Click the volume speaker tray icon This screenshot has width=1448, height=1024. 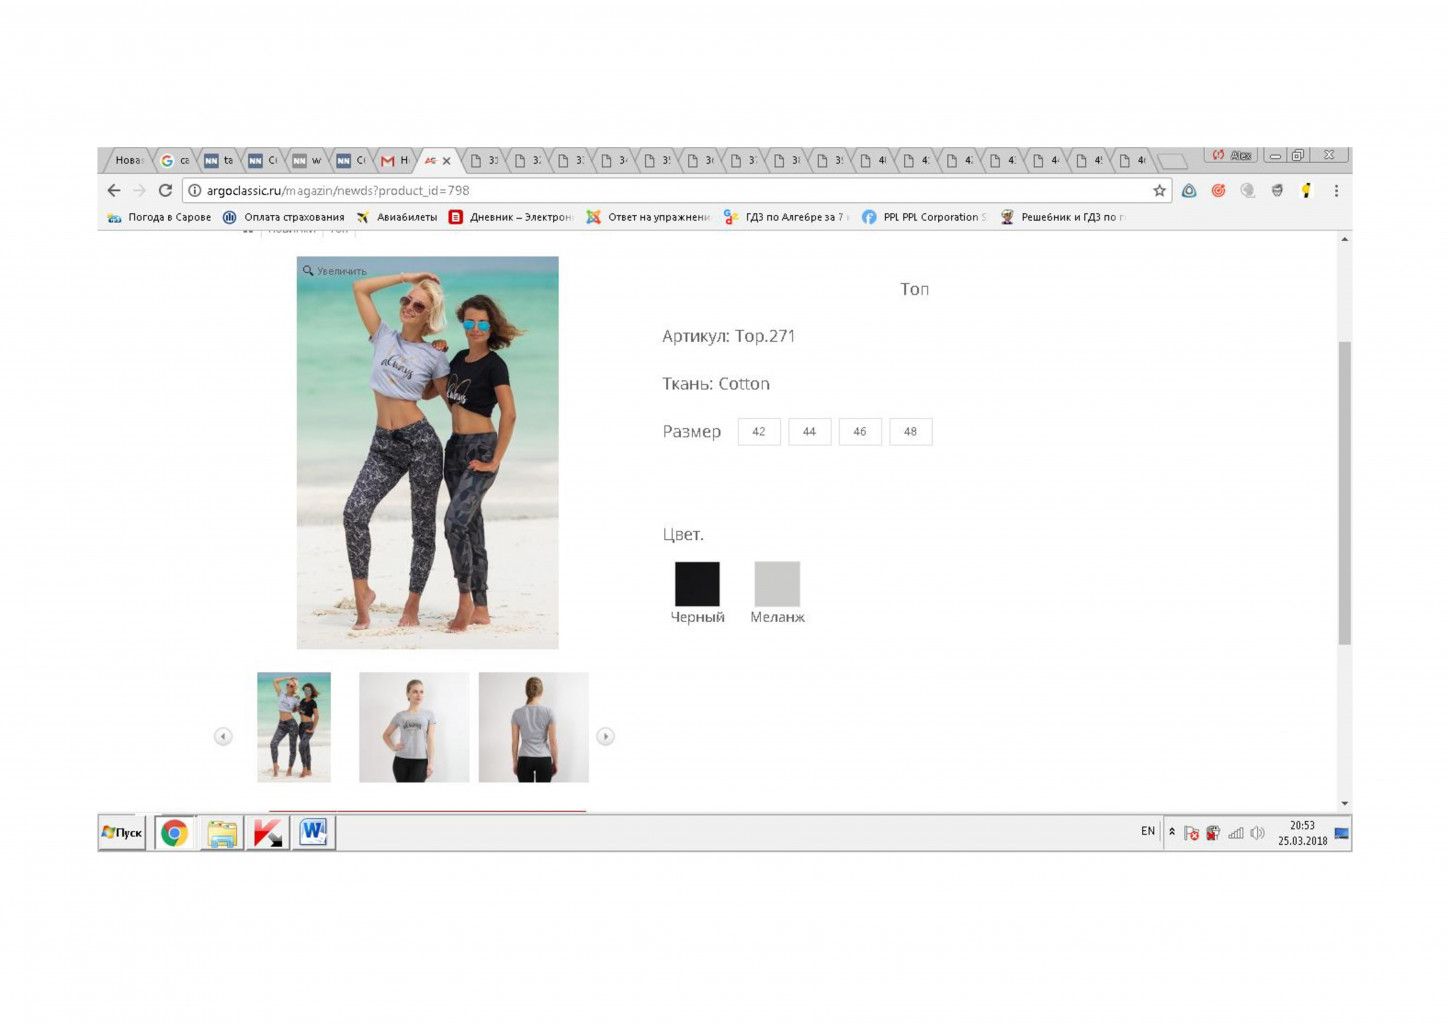tap(1258, 833)
